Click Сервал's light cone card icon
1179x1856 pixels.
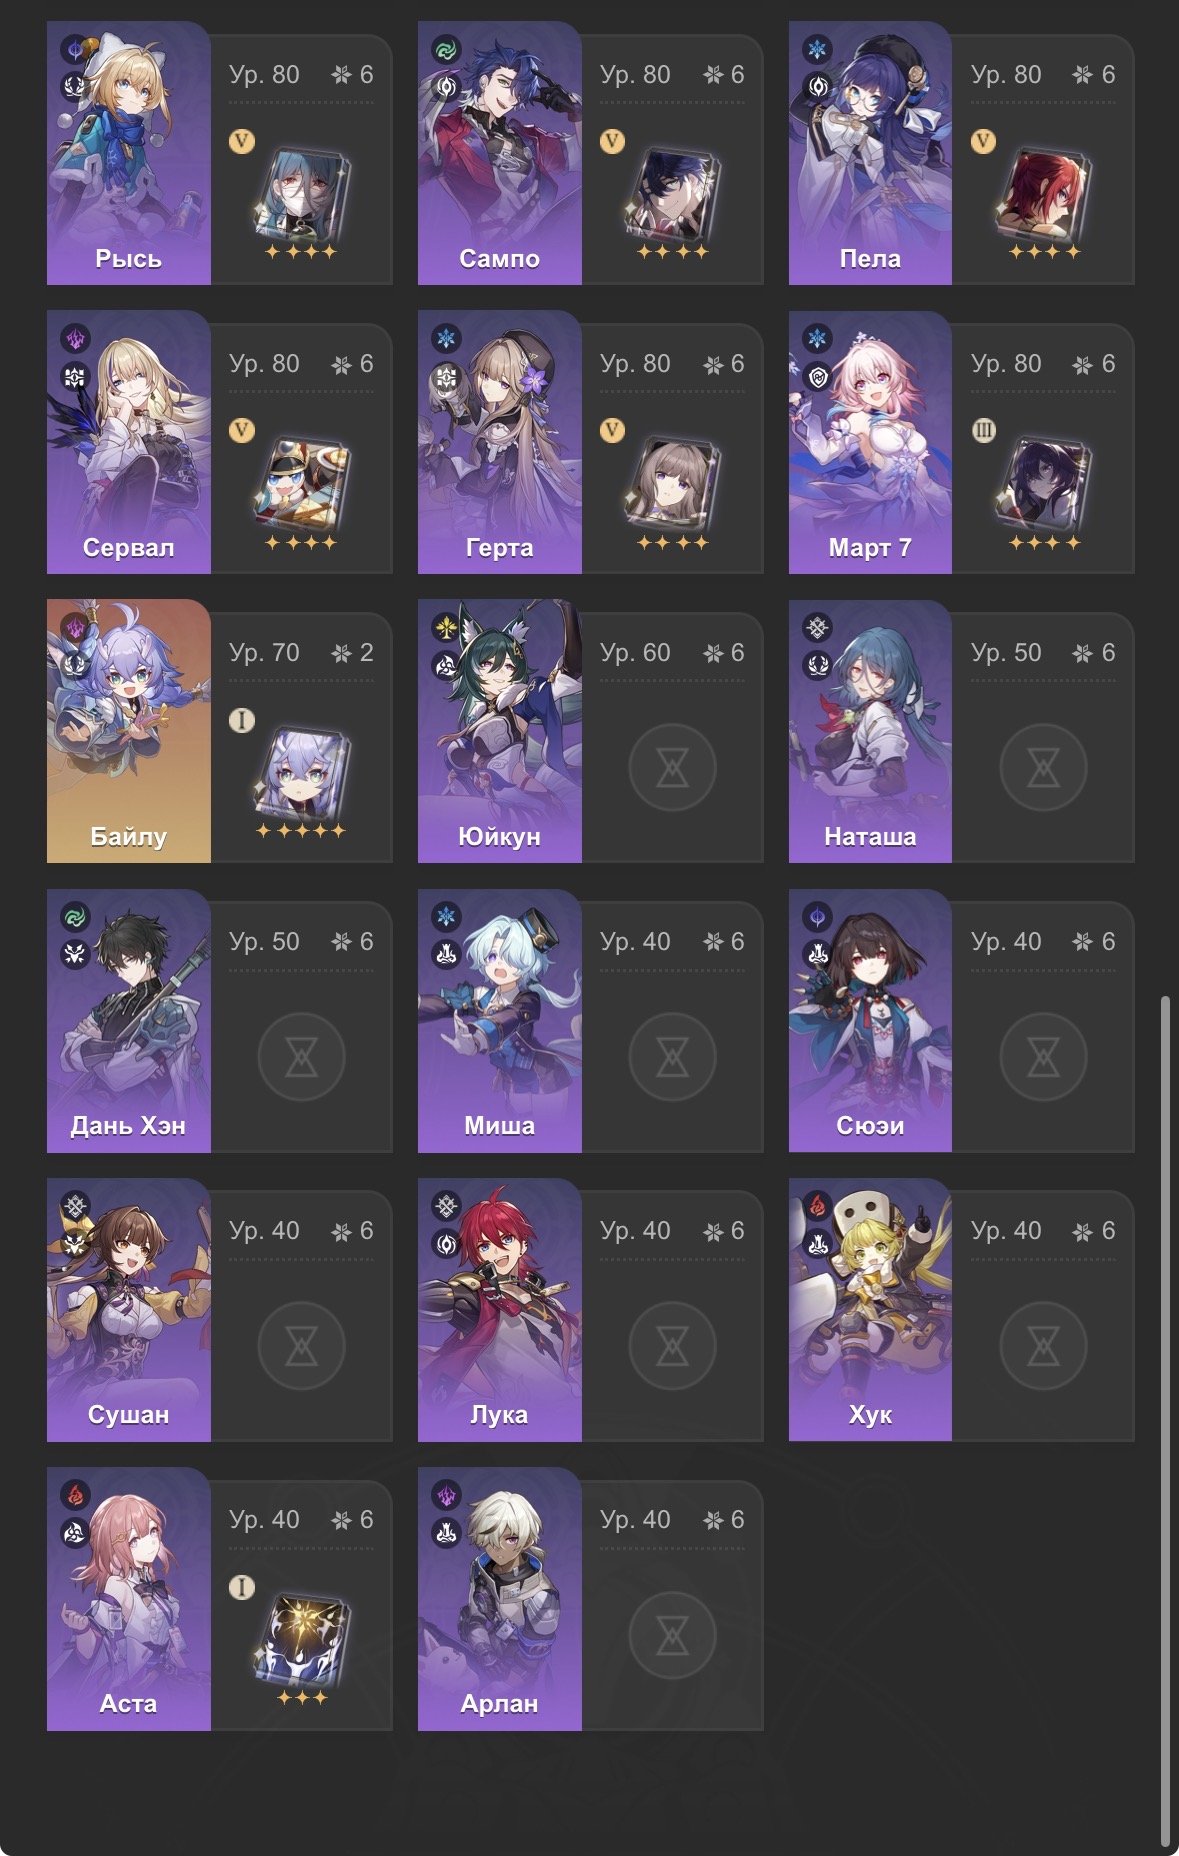click(302, 483)
